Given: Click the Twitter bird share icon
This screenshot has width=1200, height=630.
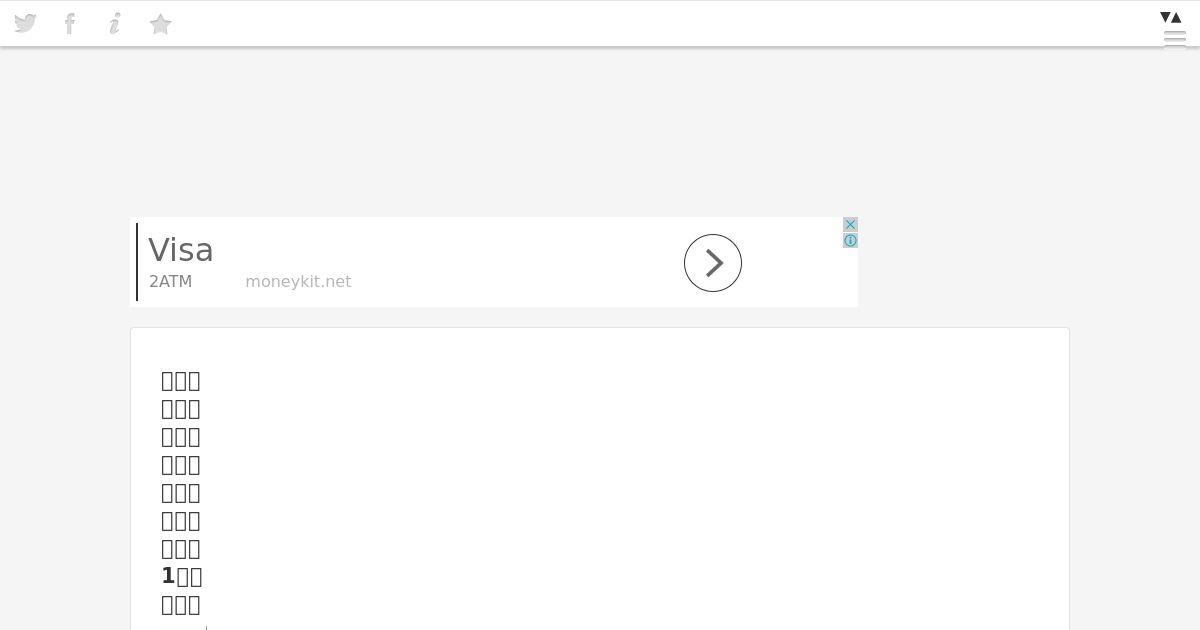Looking at the screenshot, I should pyautogui.click(x=25, y=23).
